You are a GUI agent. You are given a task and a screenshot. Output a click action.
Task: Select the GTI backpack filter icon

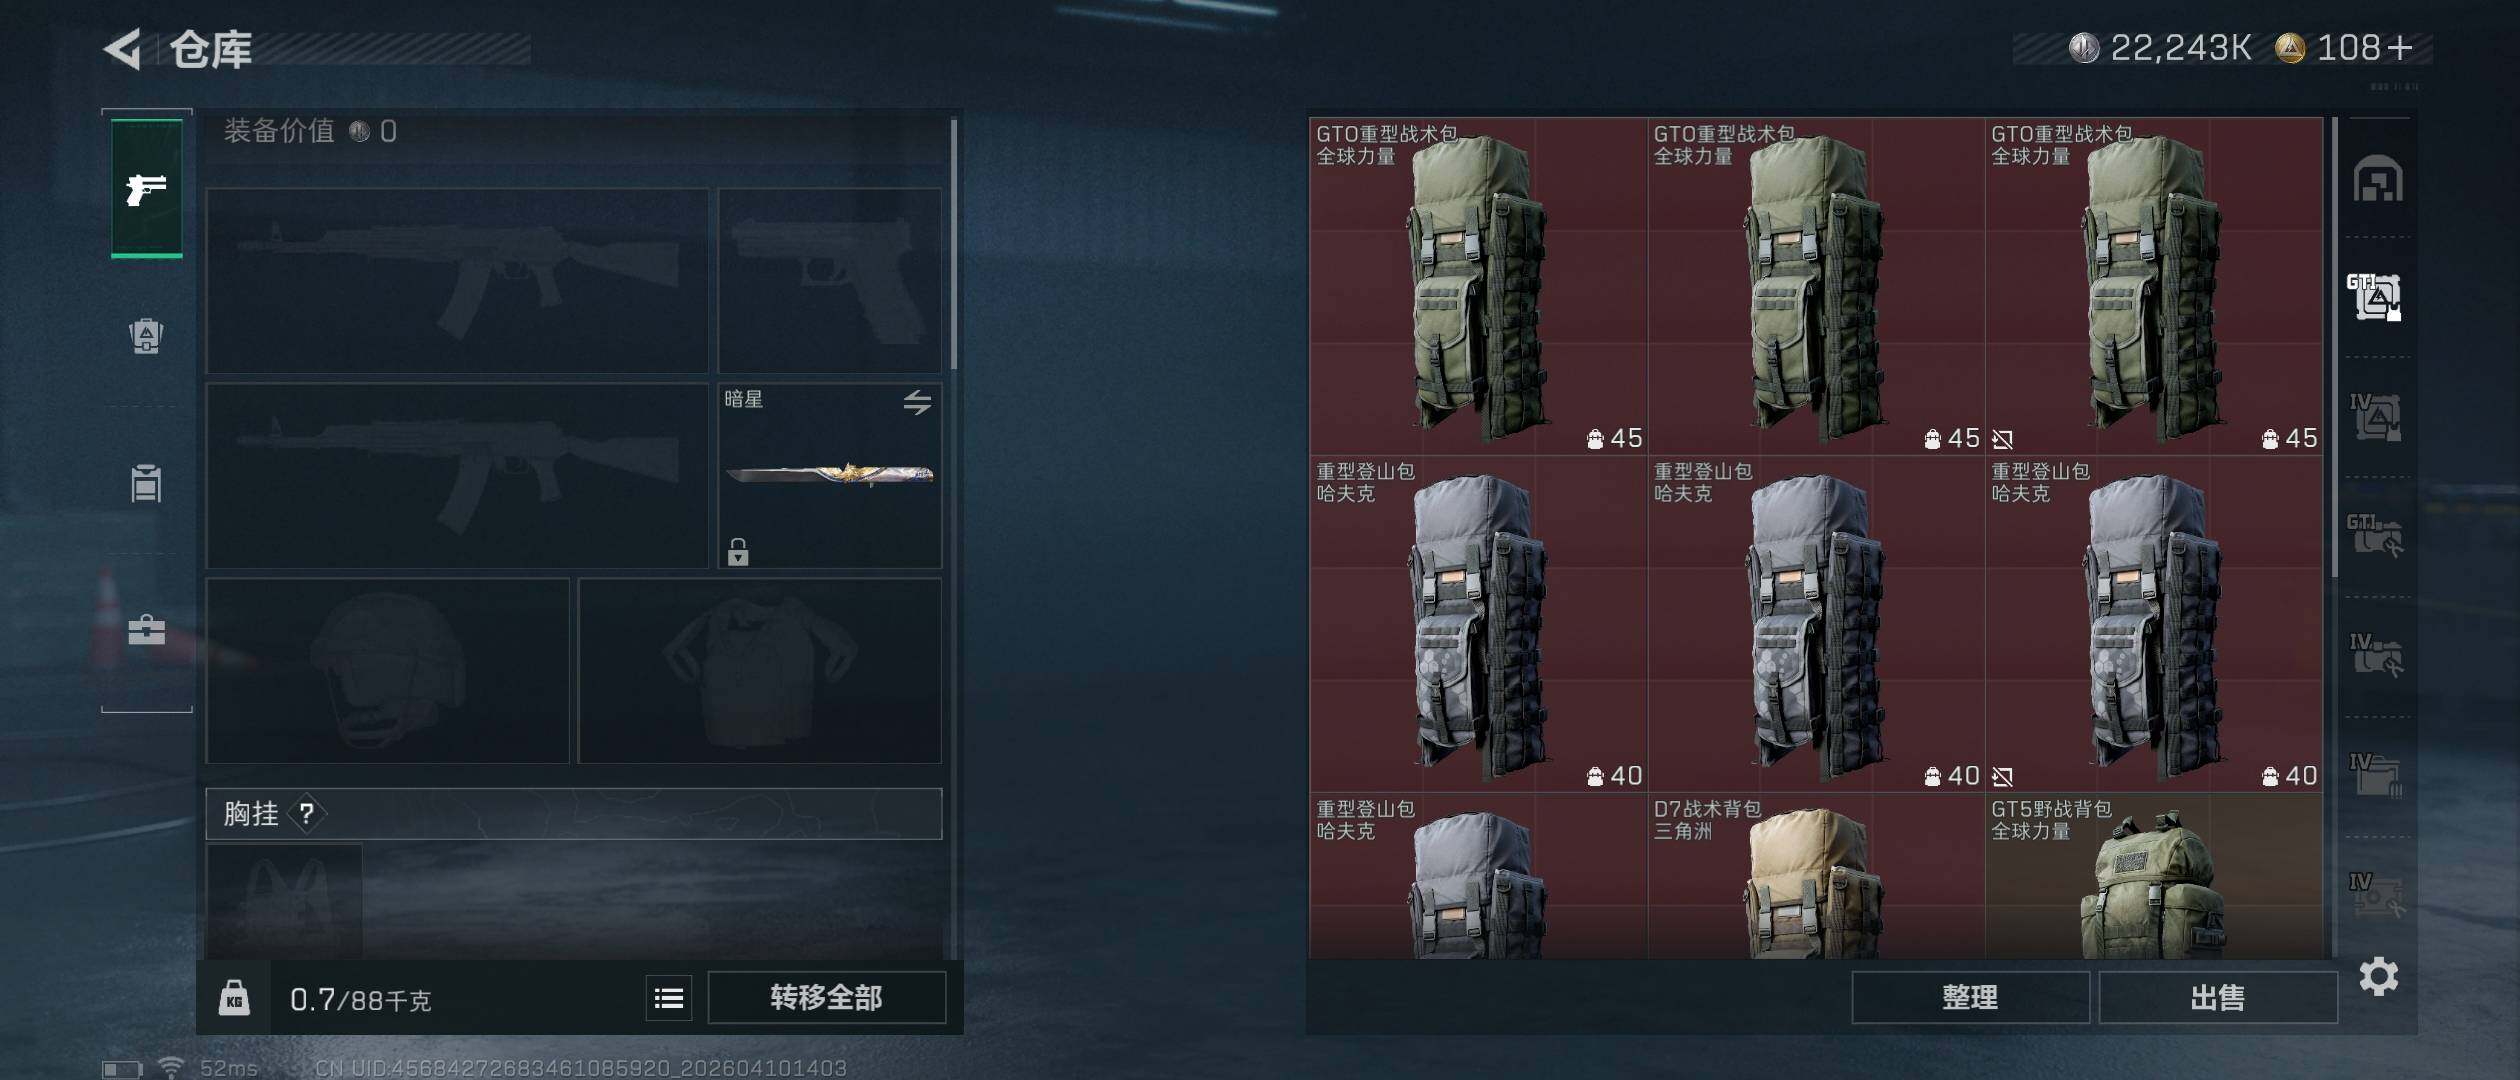2375,297
